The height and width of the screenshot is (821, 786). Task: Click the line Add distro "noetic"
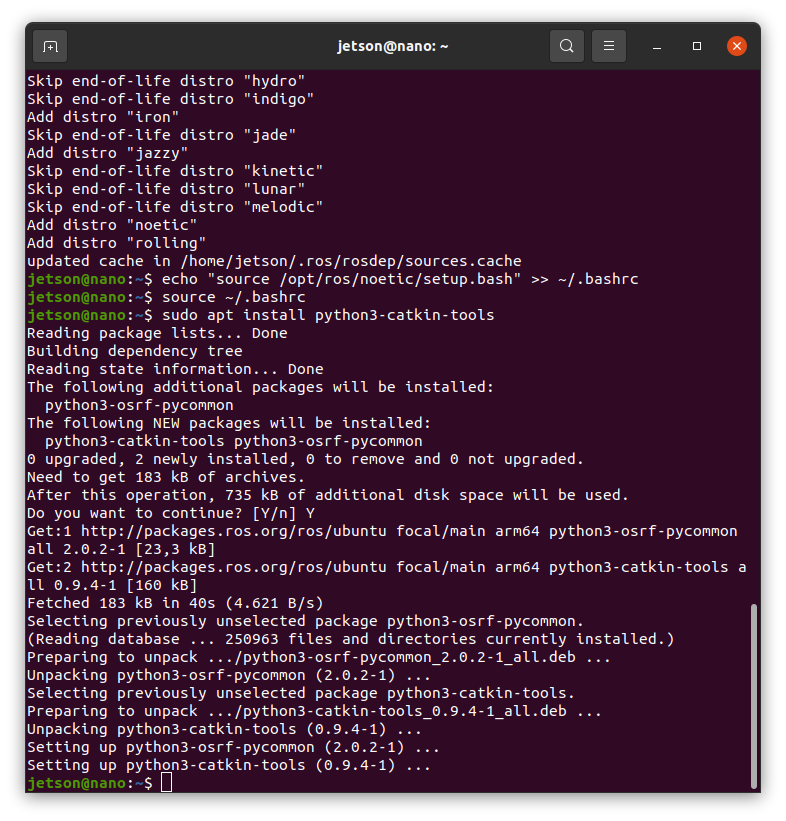[112, 225]
